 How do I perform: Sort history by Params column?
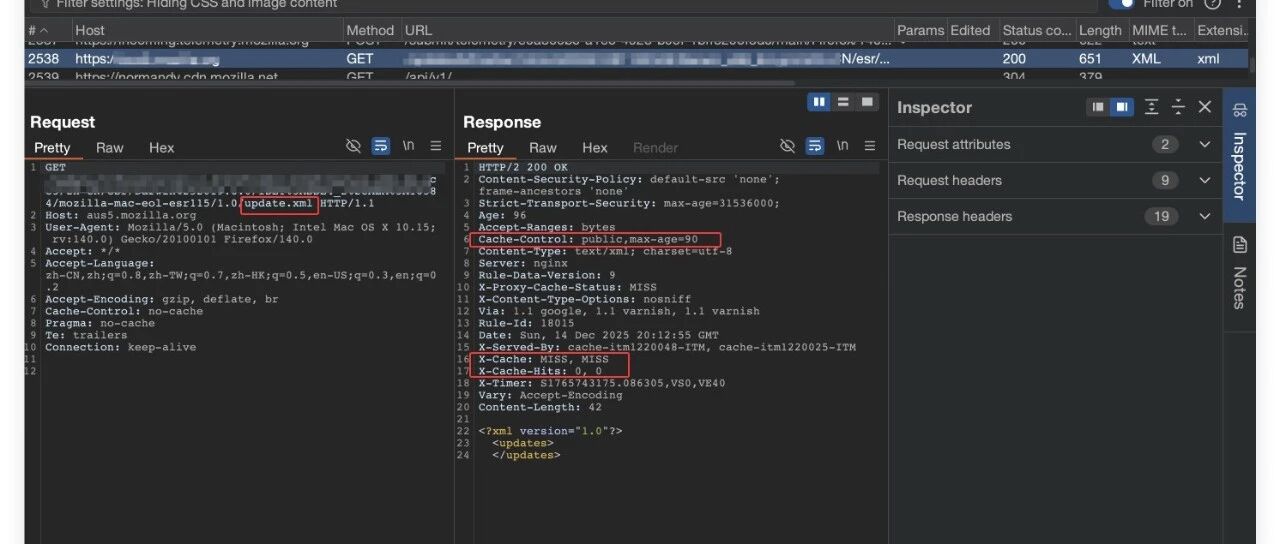pyautogui.click(x=920, y=30)
